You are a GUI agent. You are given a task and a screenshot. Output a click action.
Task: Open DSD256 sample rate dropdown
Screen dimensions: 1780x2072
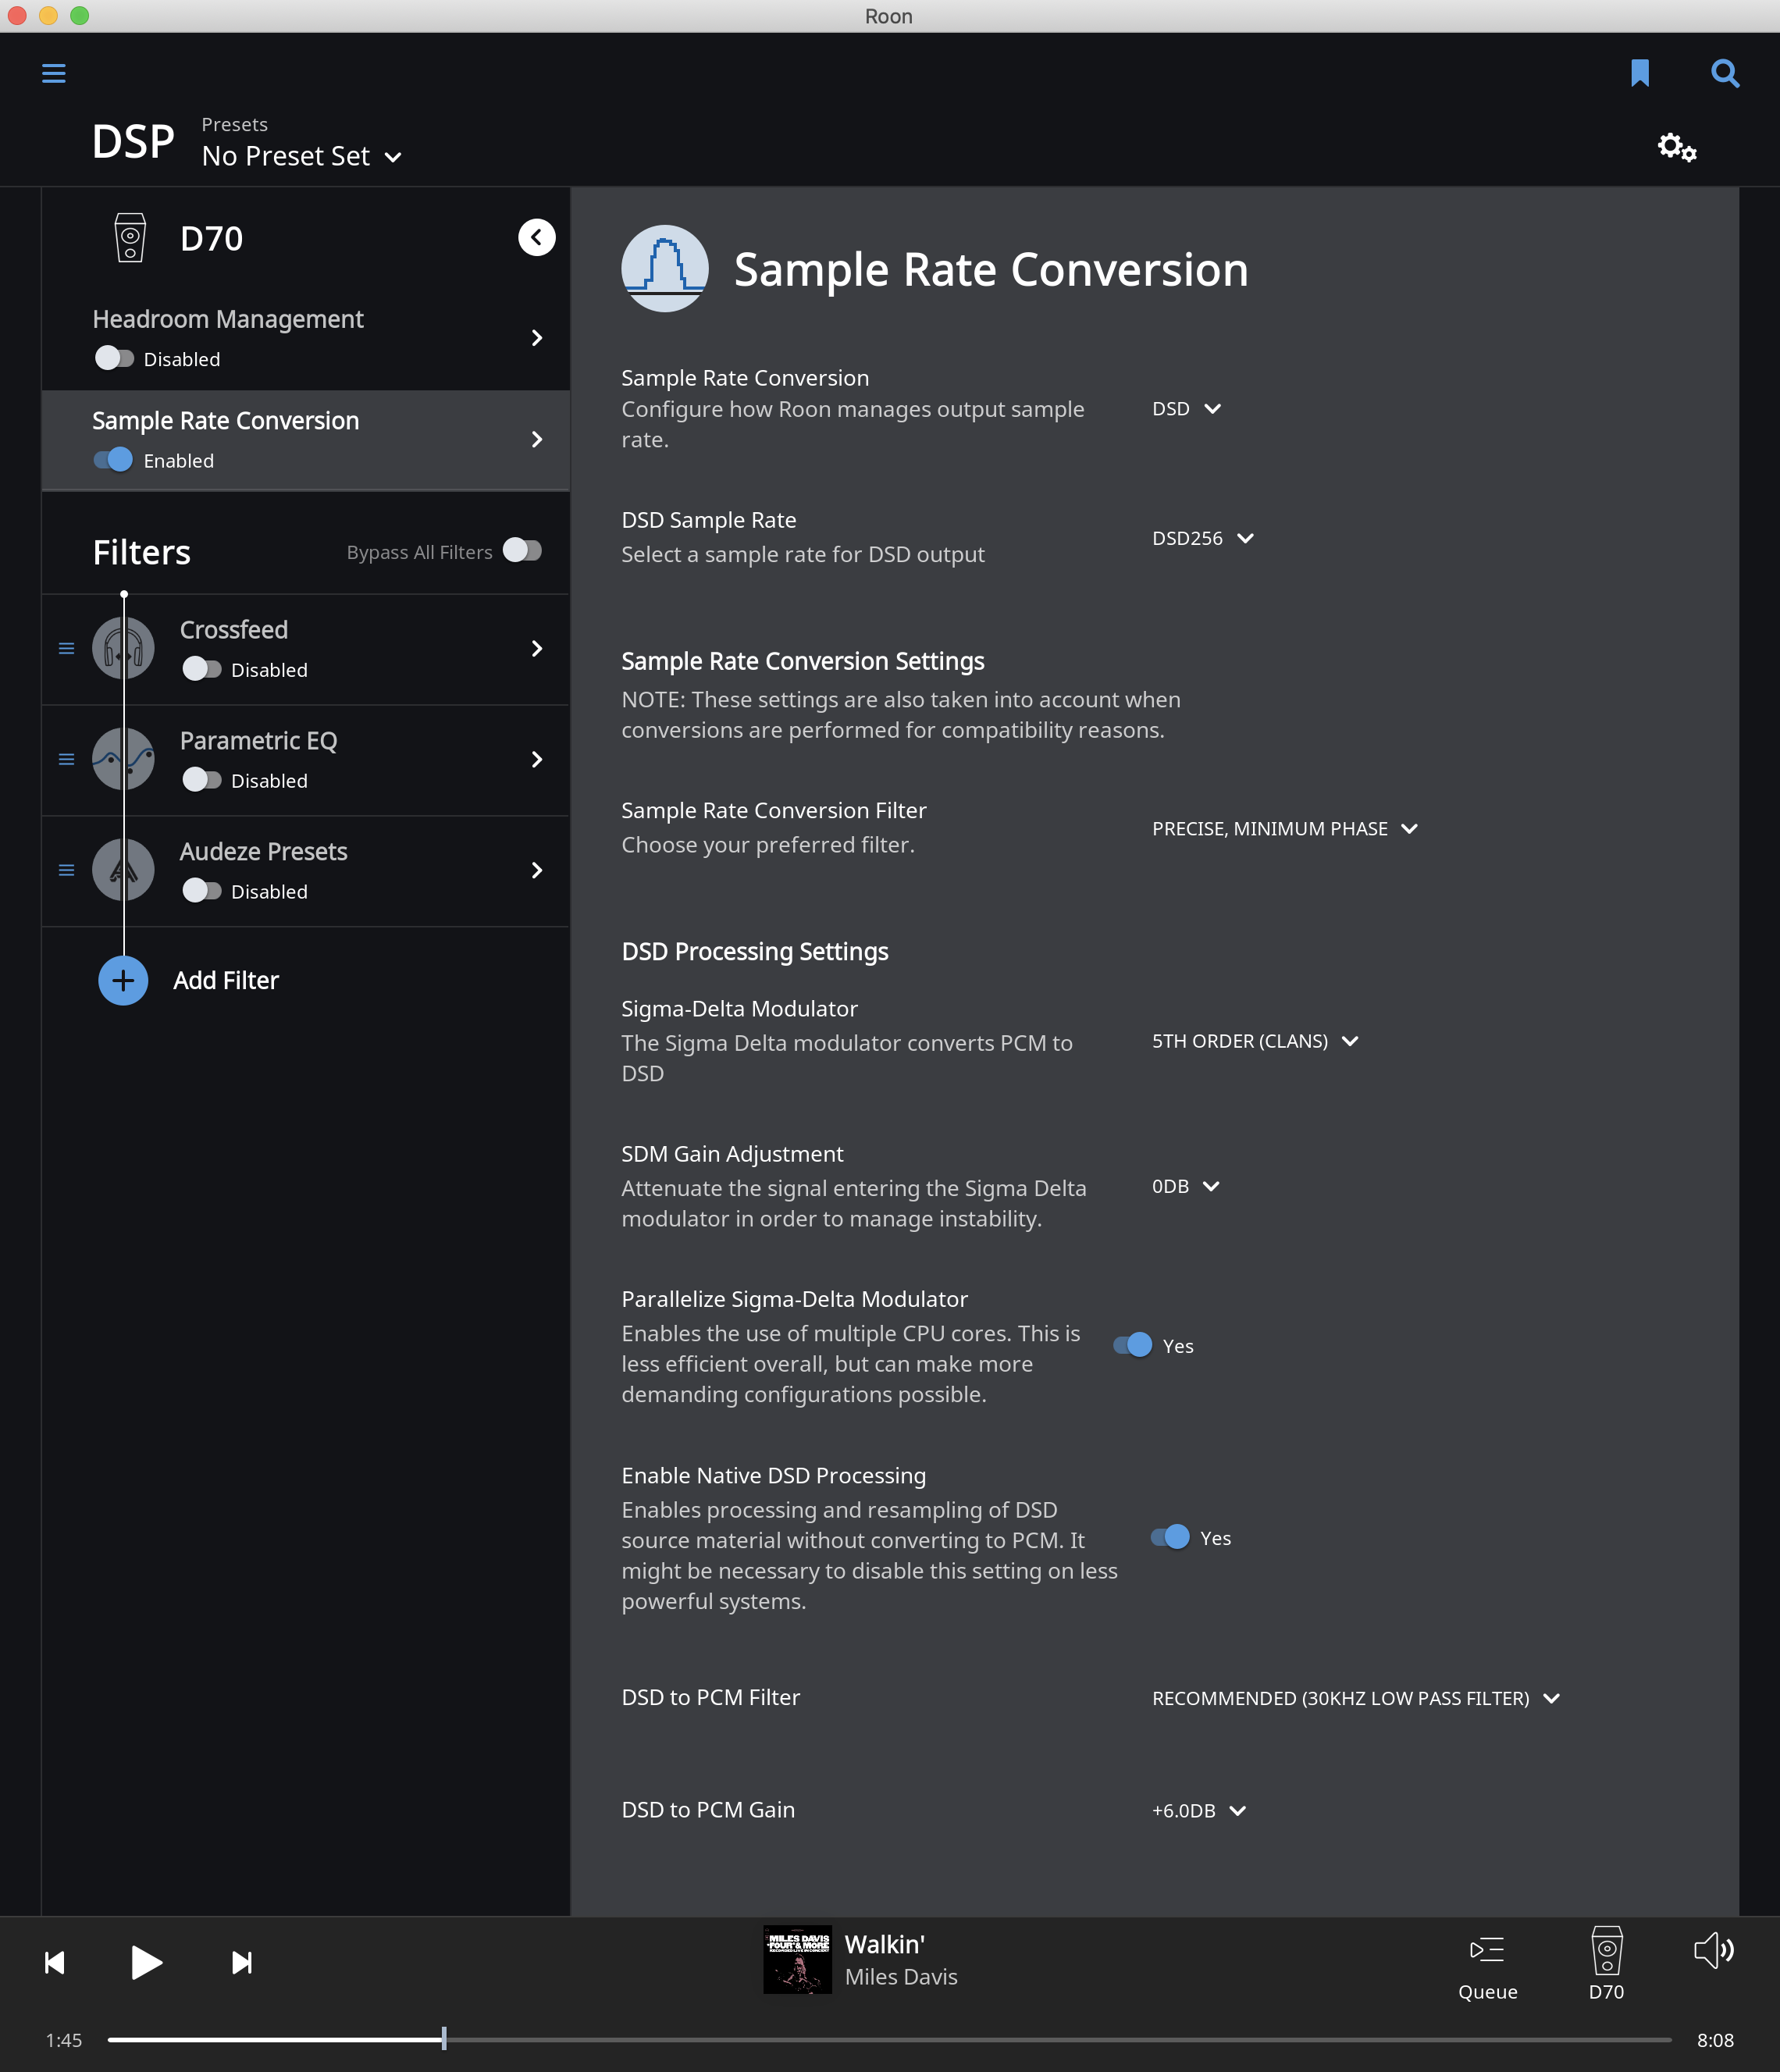(1203, 538)
